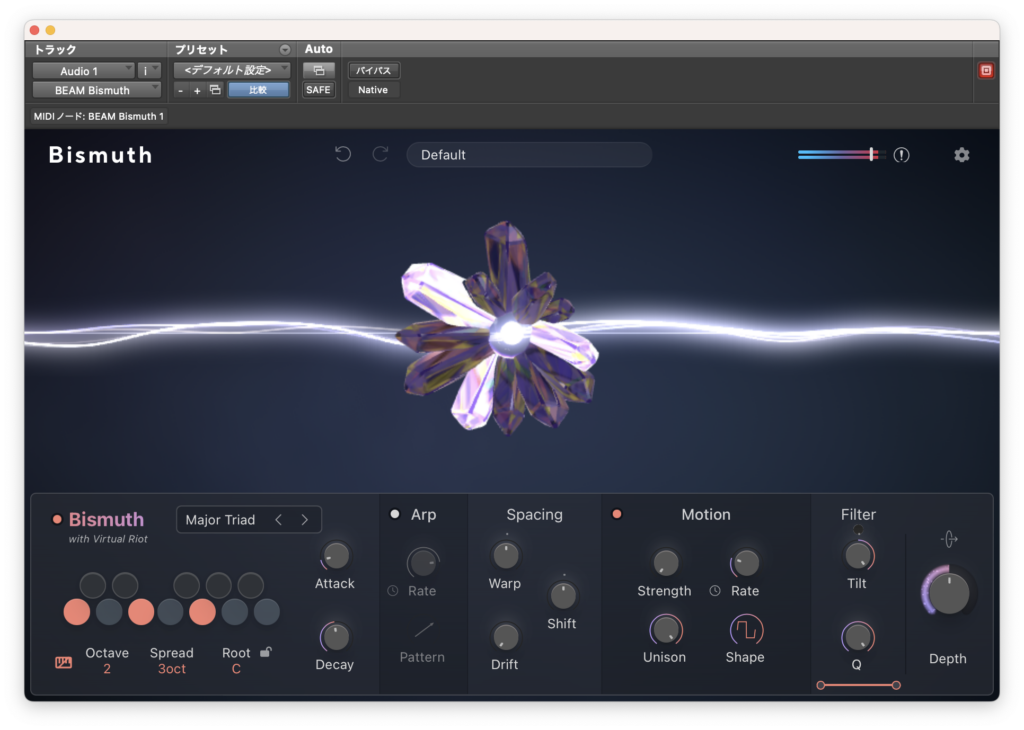Toggle the first orange note circle
Screen dimensions: 1024x730
tap(76, 612)
